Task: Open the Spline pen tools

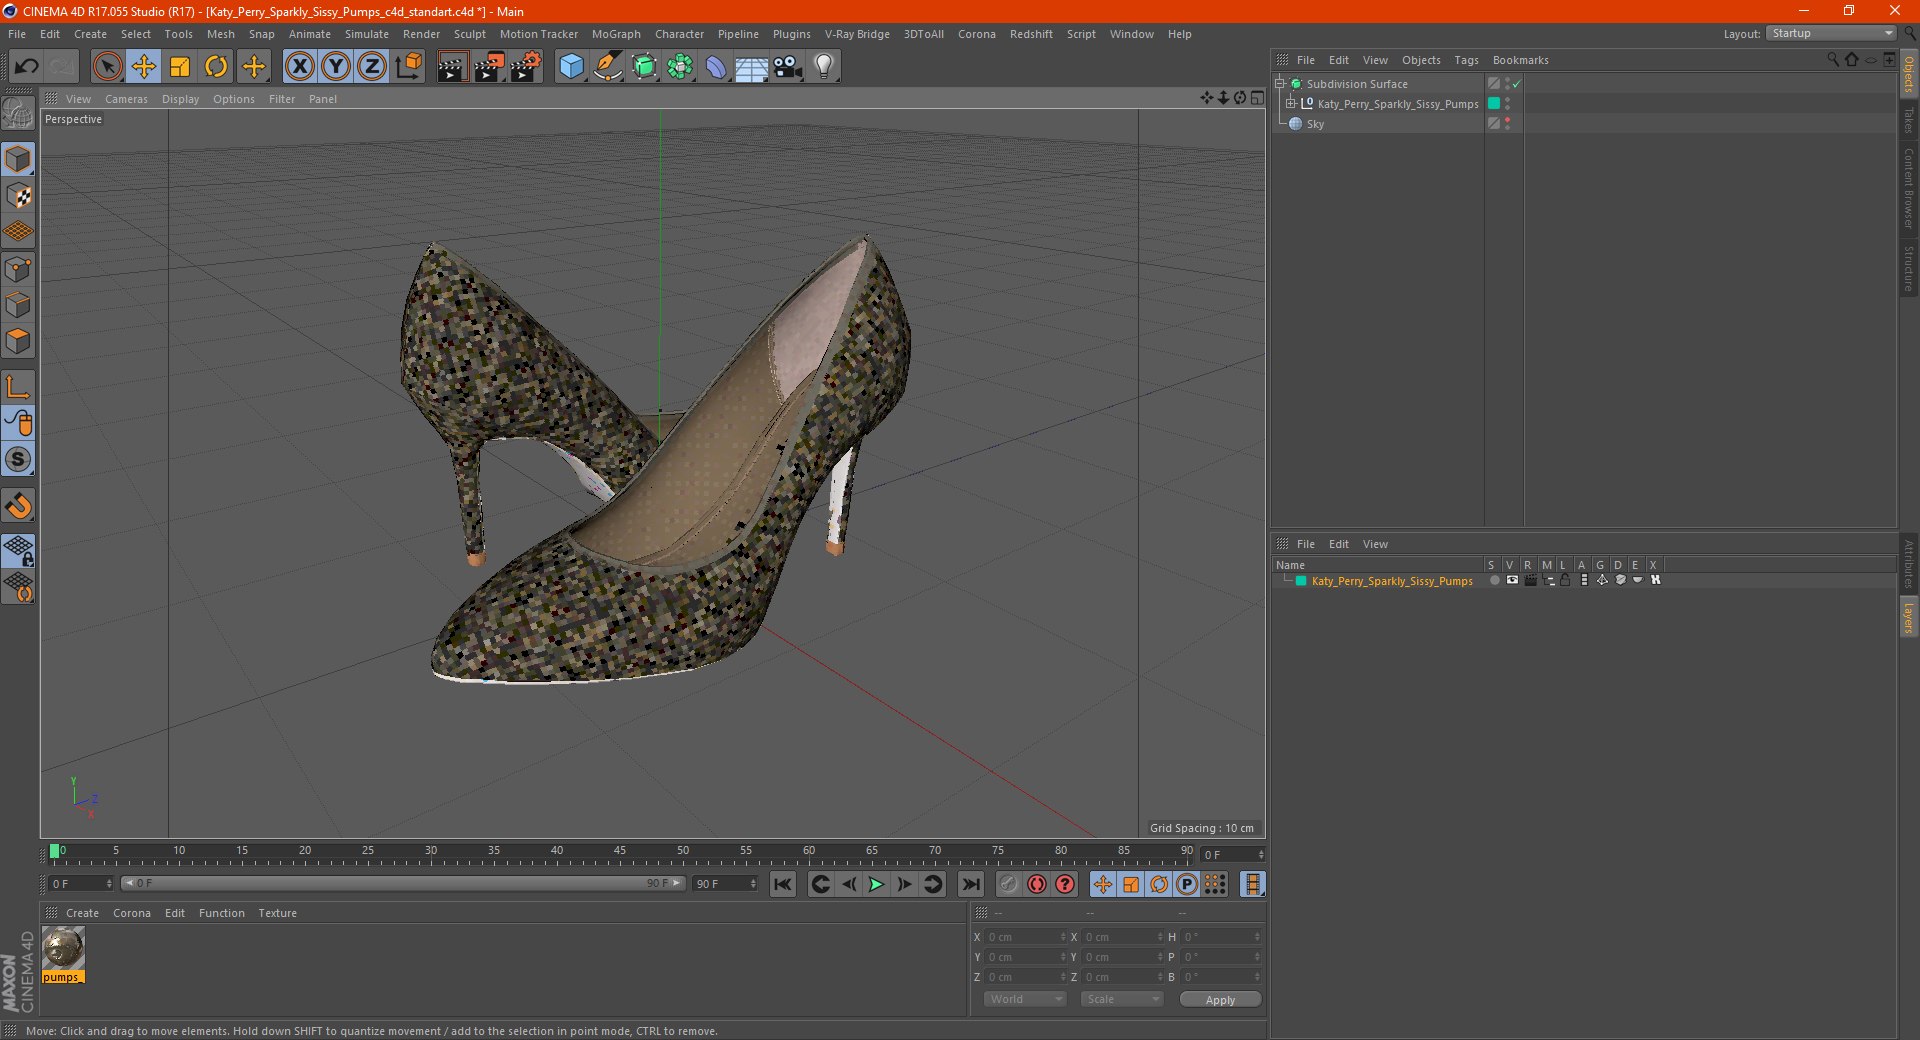Action: point(608,67)
